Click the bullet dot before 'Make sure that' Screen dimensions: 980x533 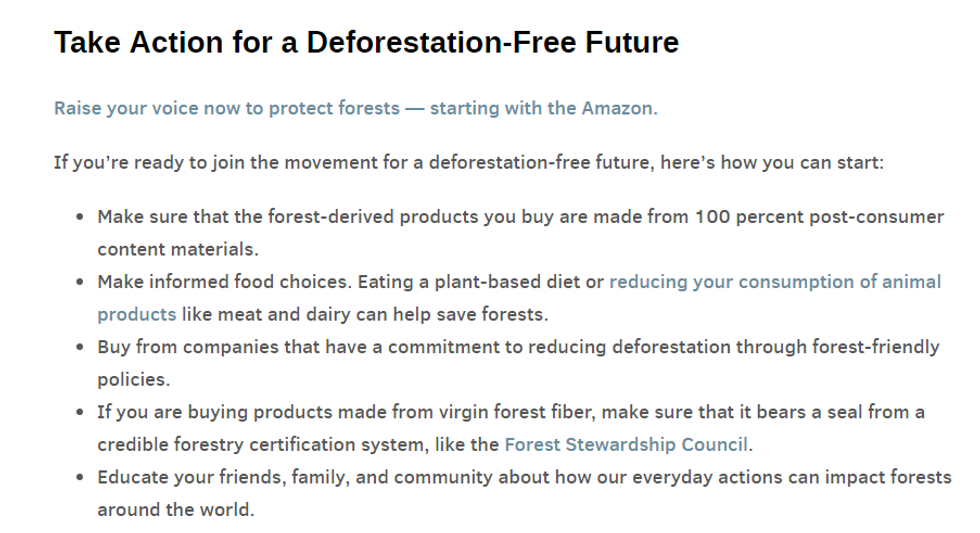(79, 217)
